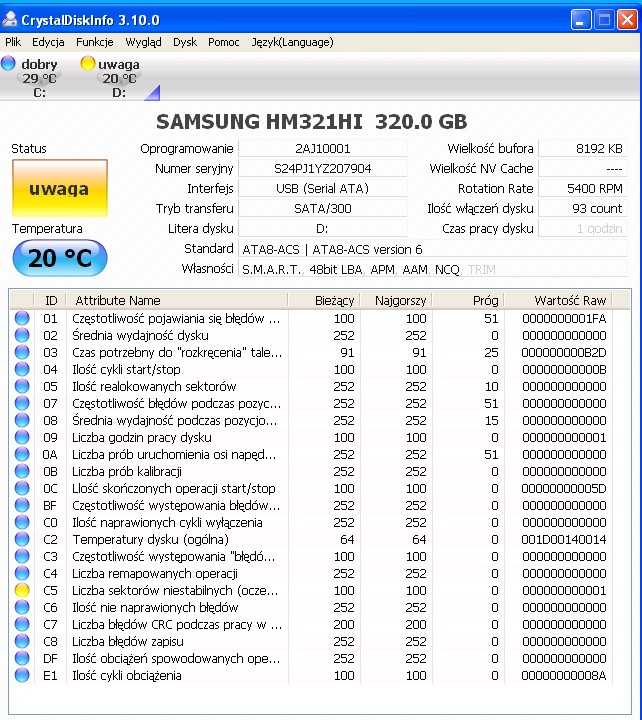Open the Pomoc menu
Viewport: 642px width, 720px height.
(224, 42)
